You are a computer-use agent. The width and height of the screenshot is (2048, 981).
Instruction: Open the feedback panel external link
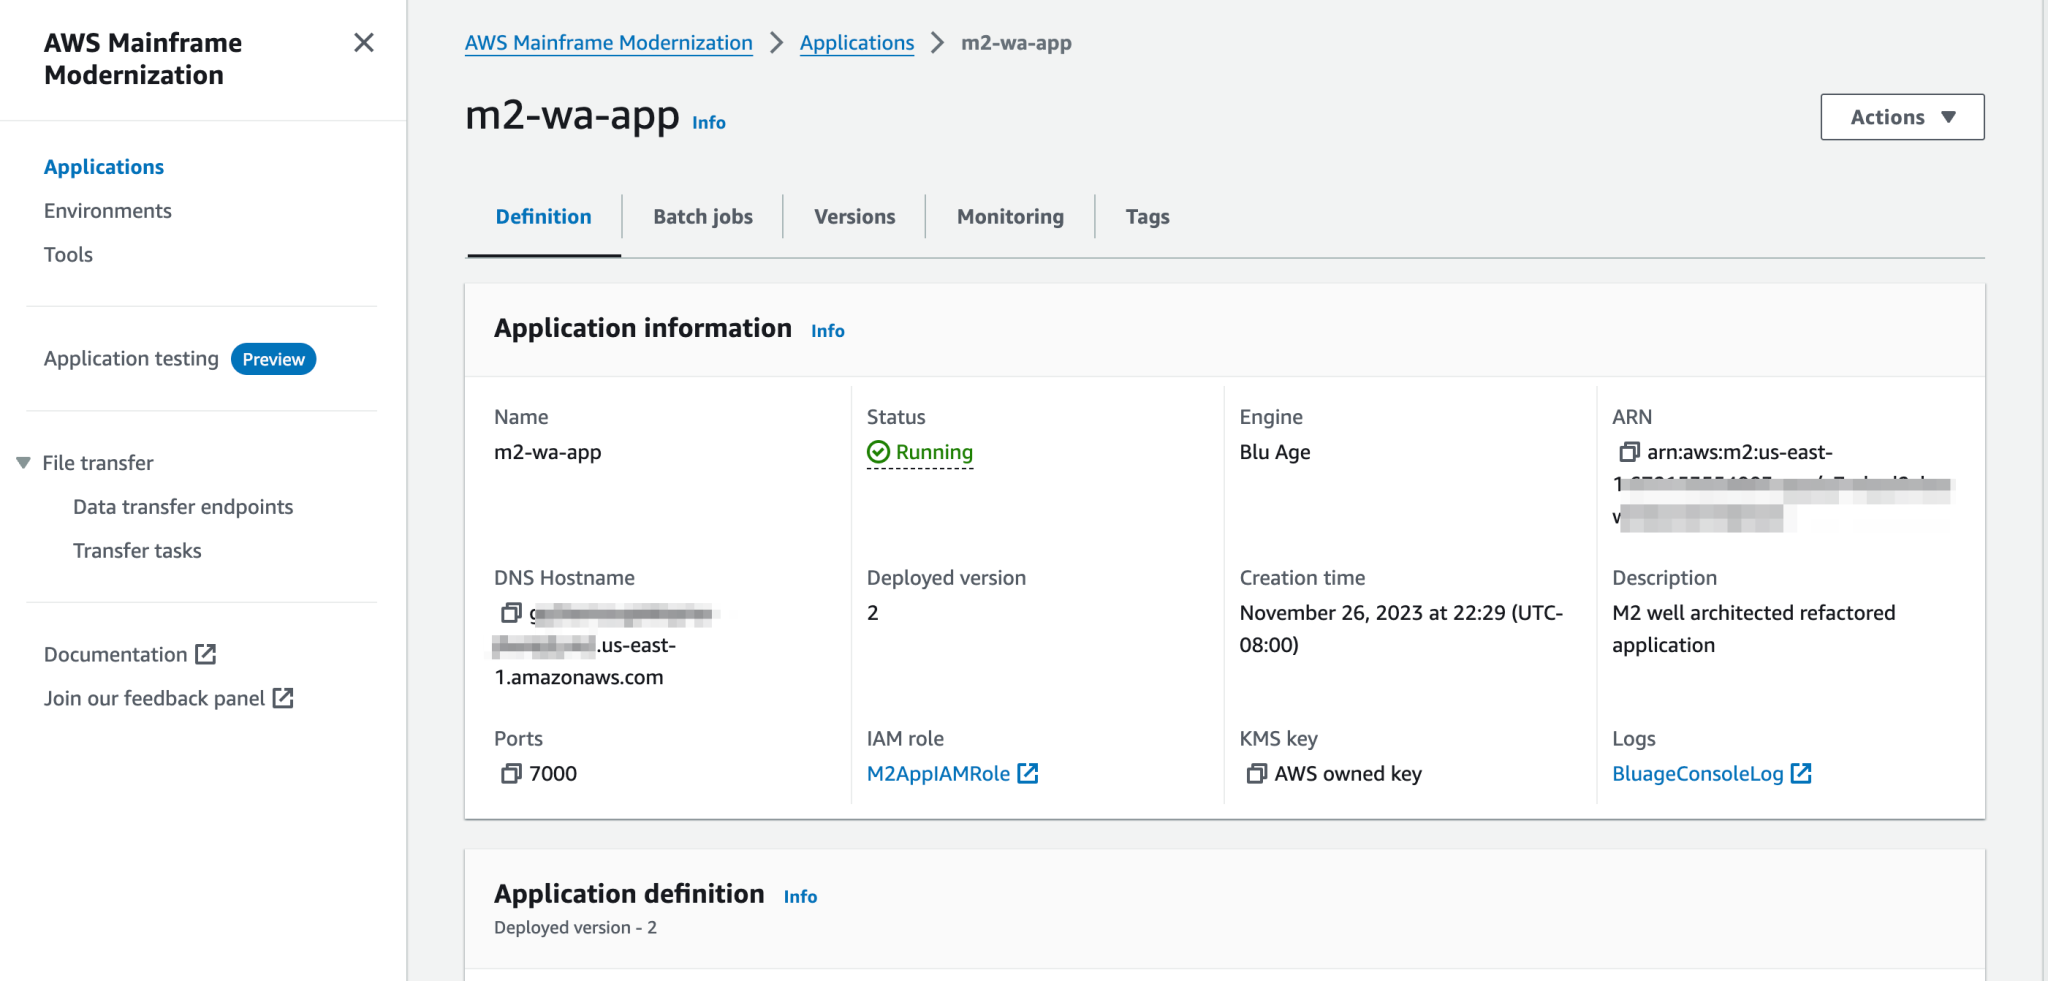pos(284,698)
